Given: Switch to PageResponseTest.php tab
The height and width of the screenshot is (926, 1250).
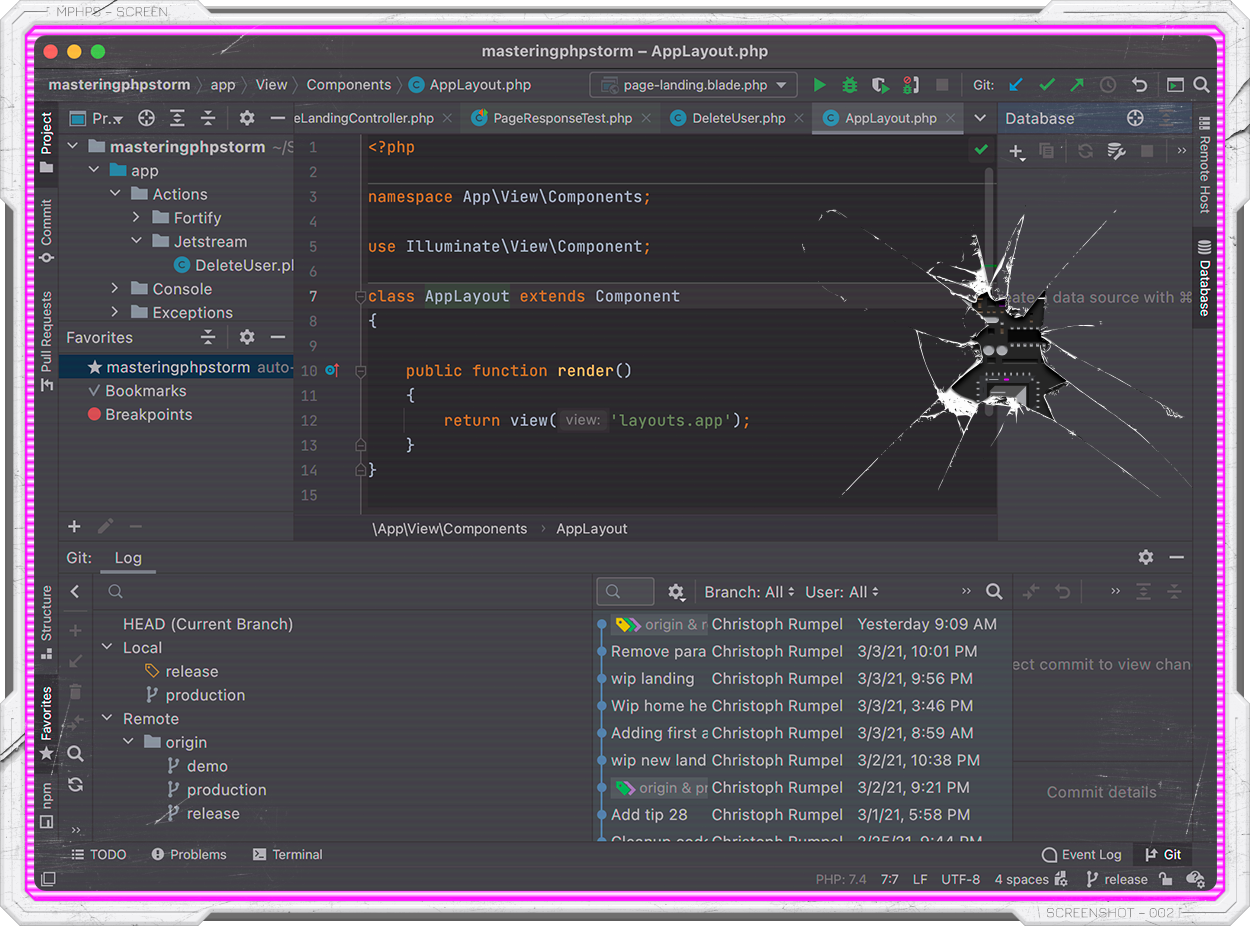Looking at the screenshot, I should pos(563,118).
